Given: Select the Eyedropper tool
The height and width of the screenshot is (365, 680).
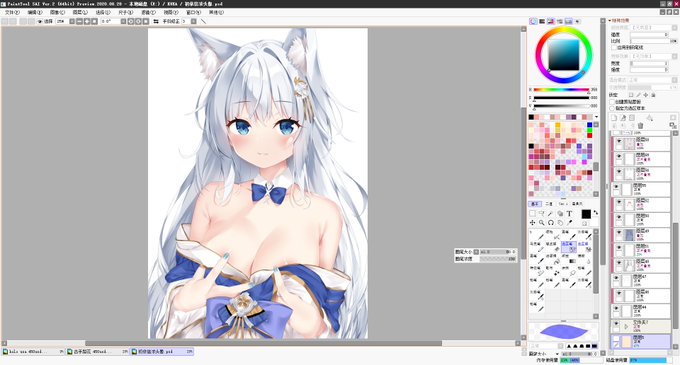Looking at the screenshot, I should [x=569, y=223].
